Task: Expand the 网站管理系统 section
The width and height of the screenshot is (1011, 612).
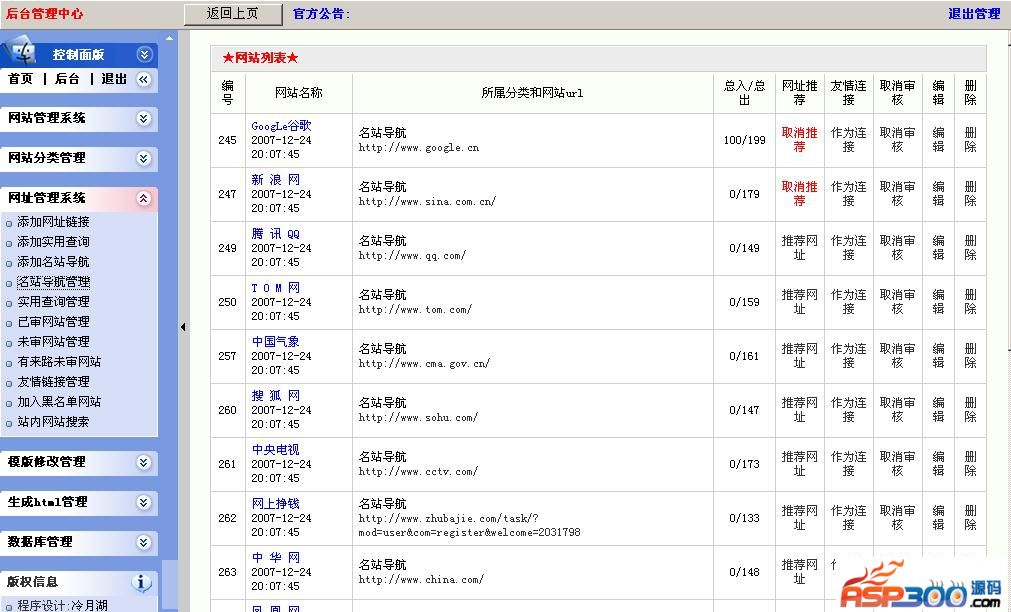Action: [144, 118]
